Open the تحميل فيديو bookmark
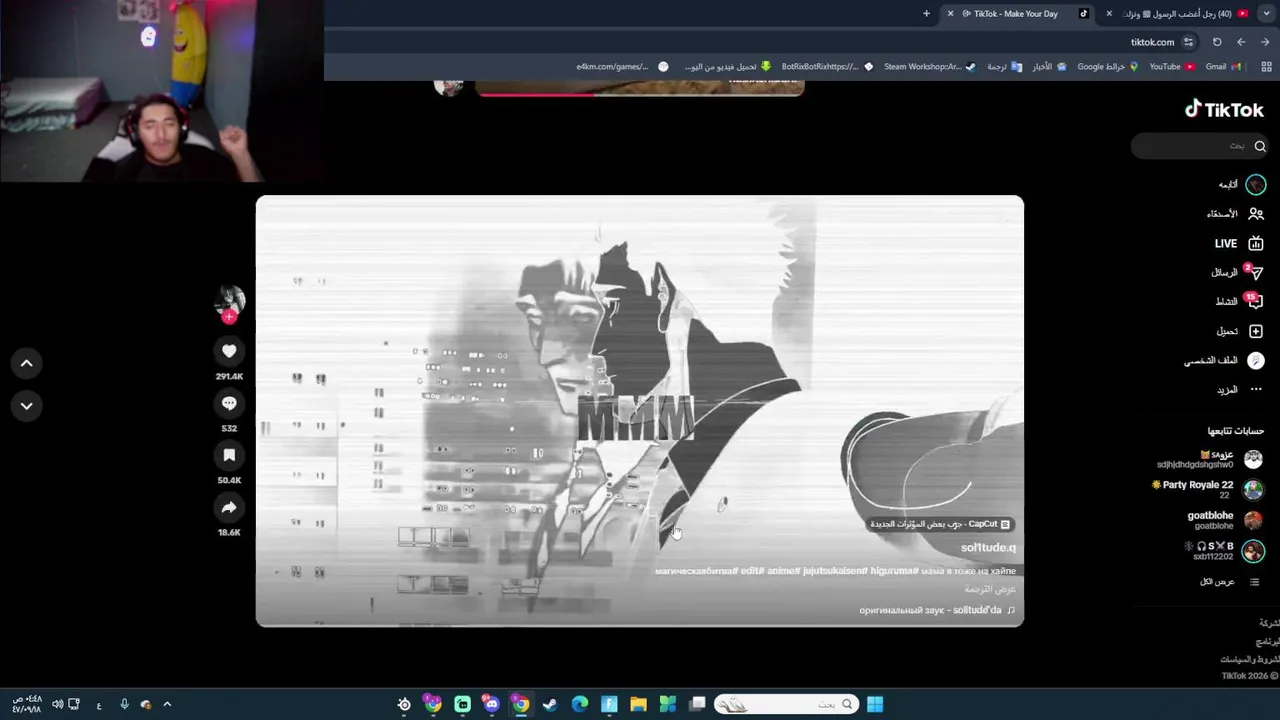The width and height of the screenshot is (1280, 720). [728, 67]
